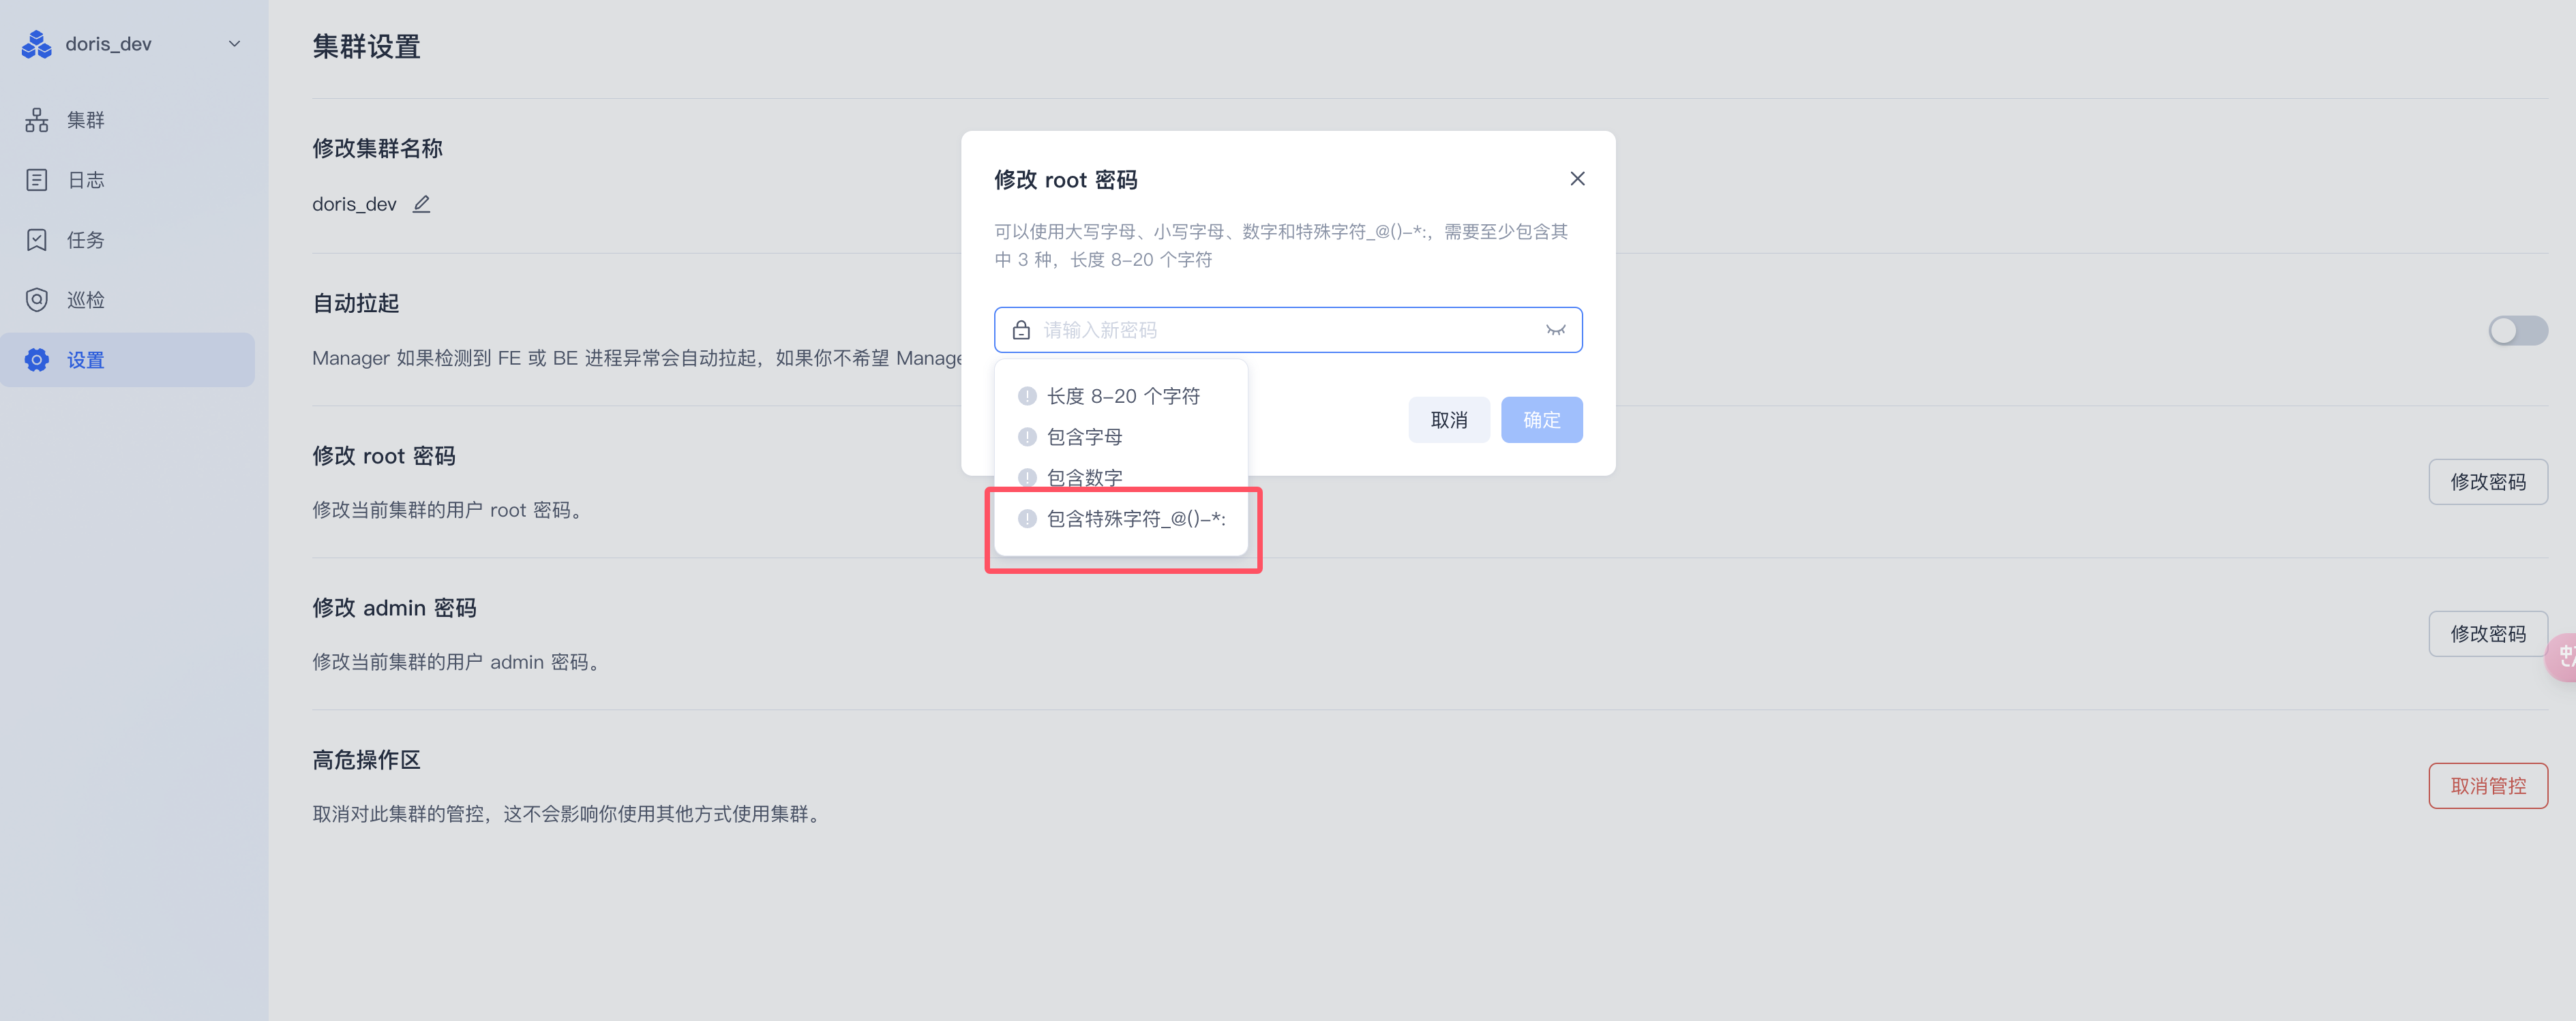Focus the 请输入新密码 input field
The height and width of the screenshot is (1021, 2576).
click(1288, 330)
